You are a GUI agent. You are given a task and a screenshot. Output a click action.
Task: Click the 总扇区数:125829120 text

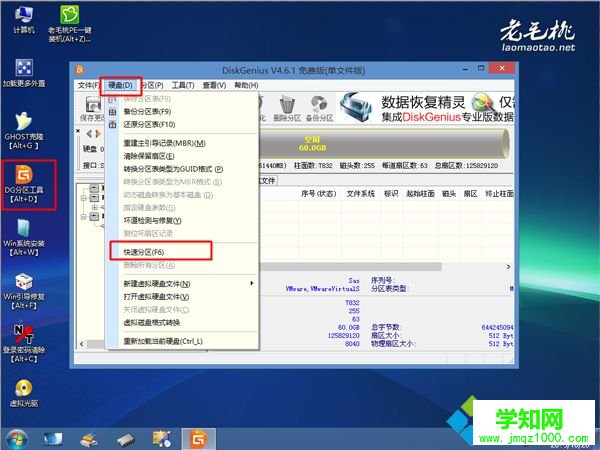coord(466,165)
